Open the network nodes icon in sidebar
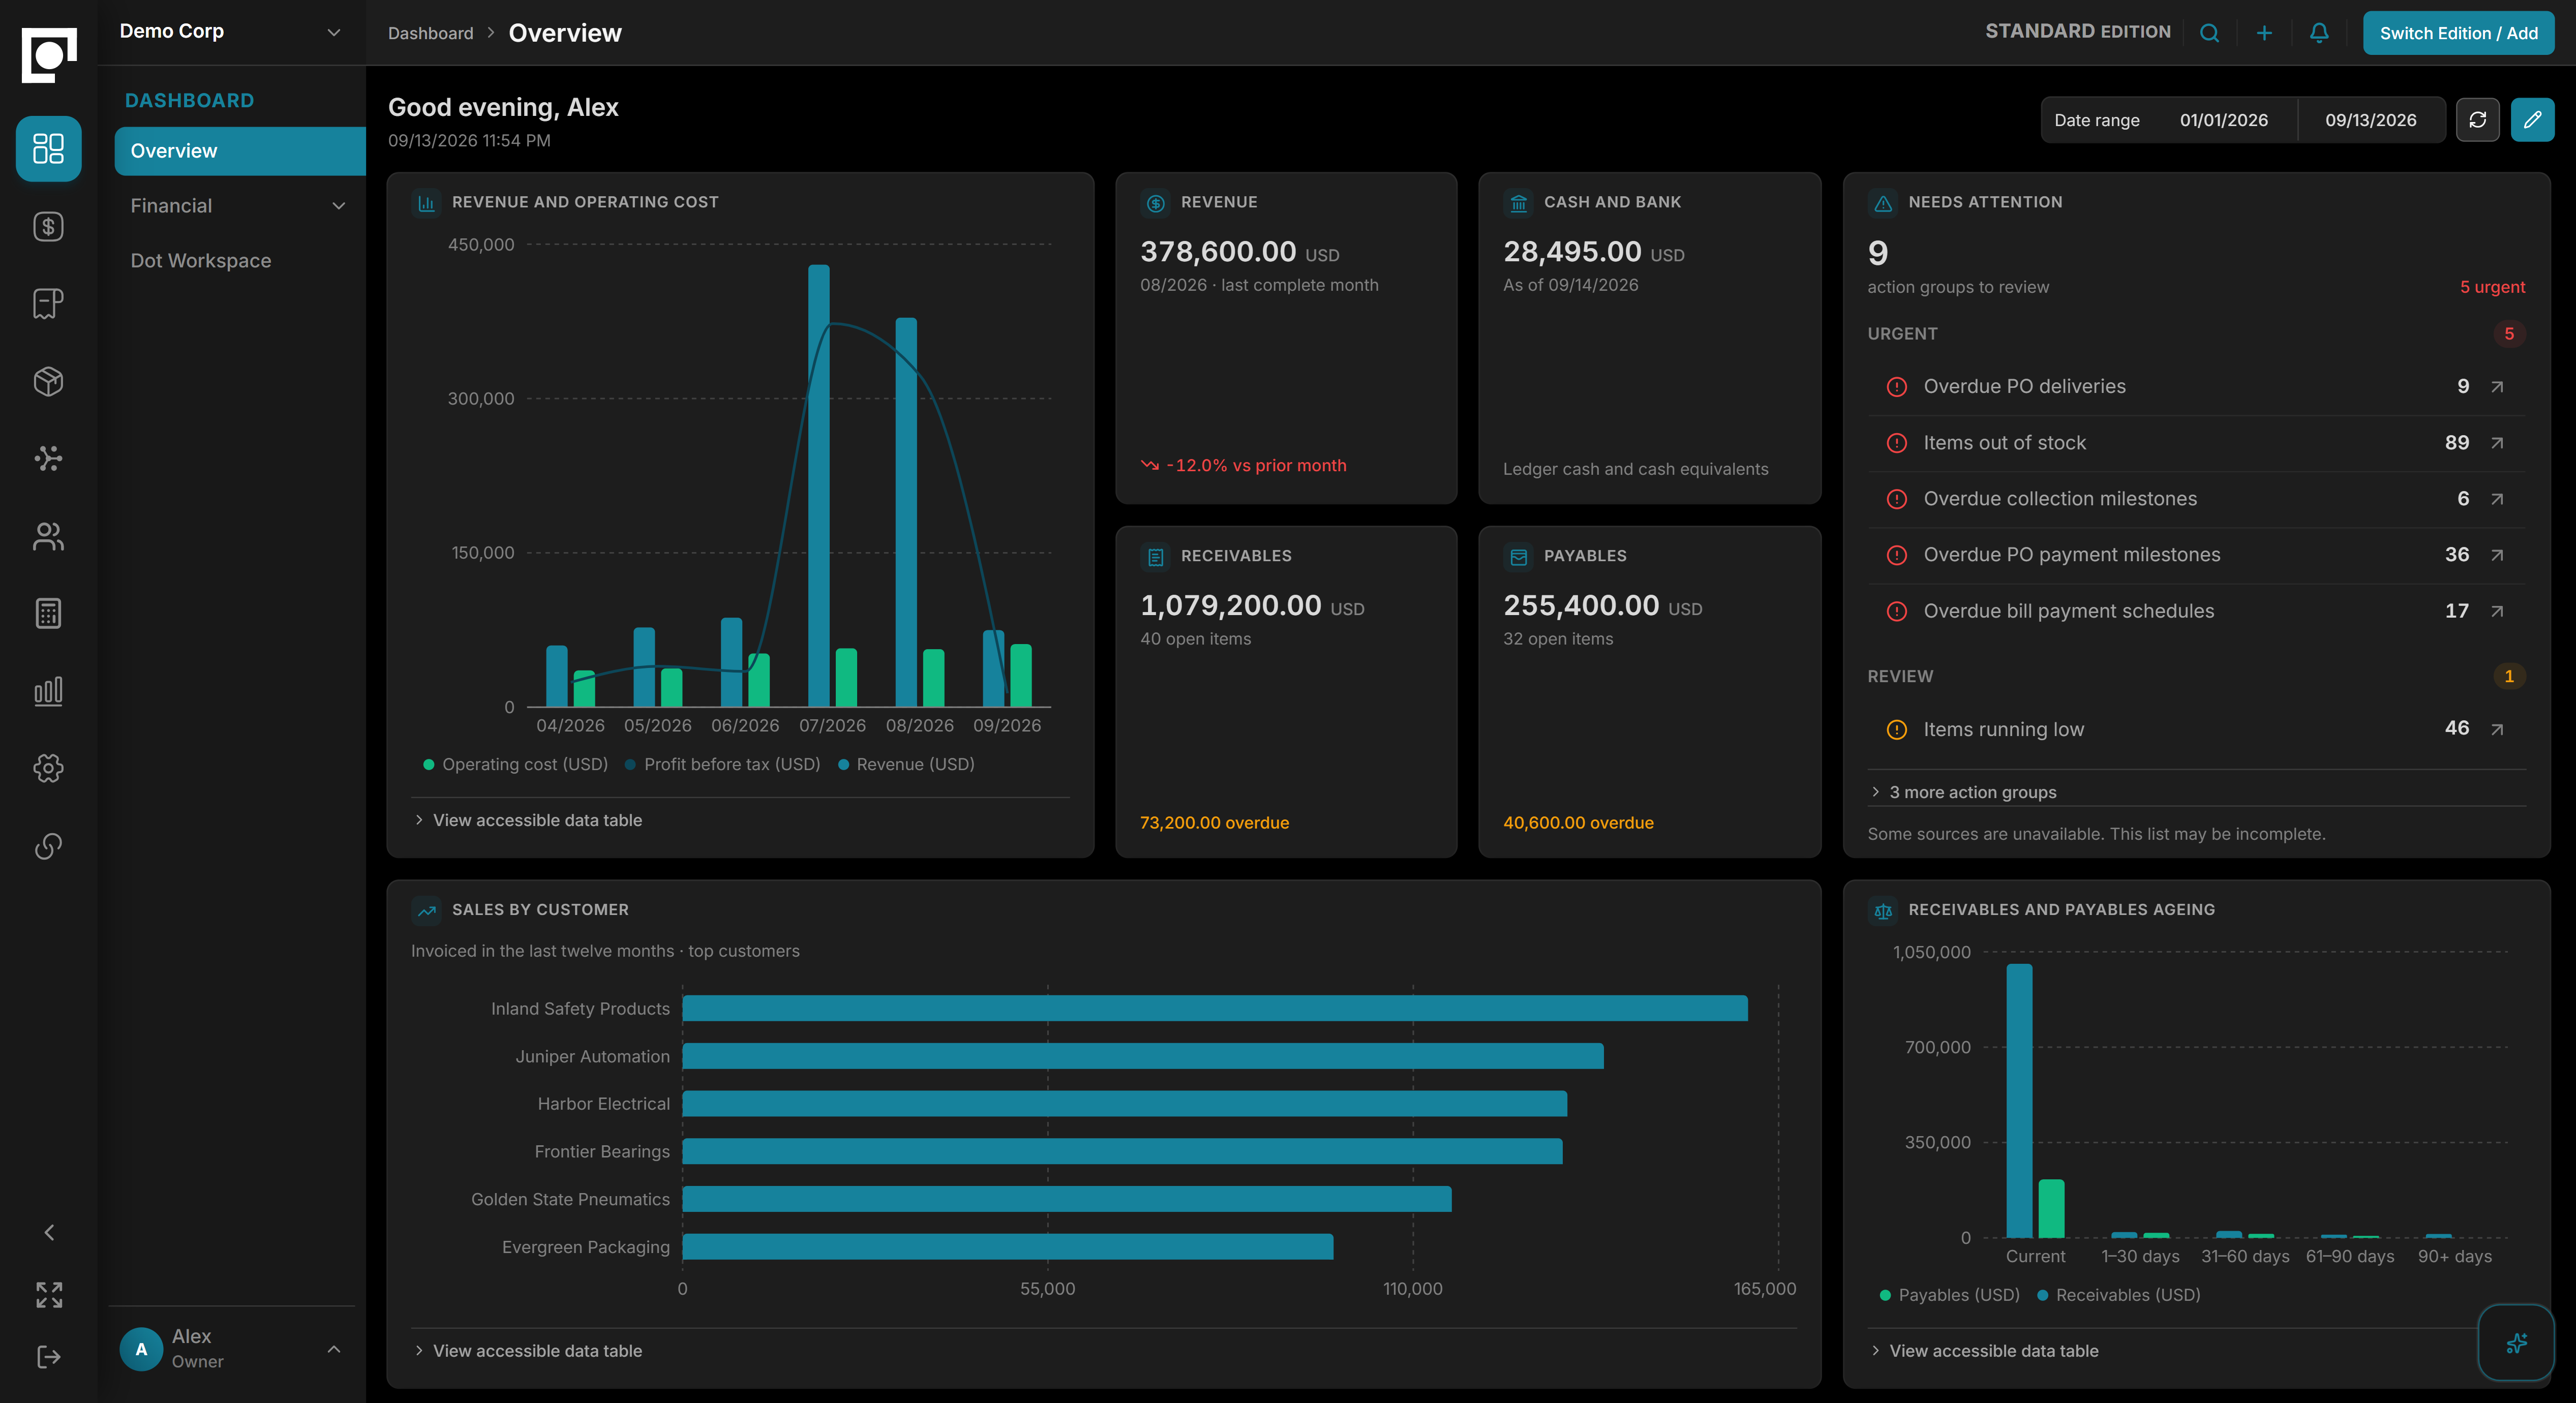Screen dimensions: 2576x1403 pos(48,458)
